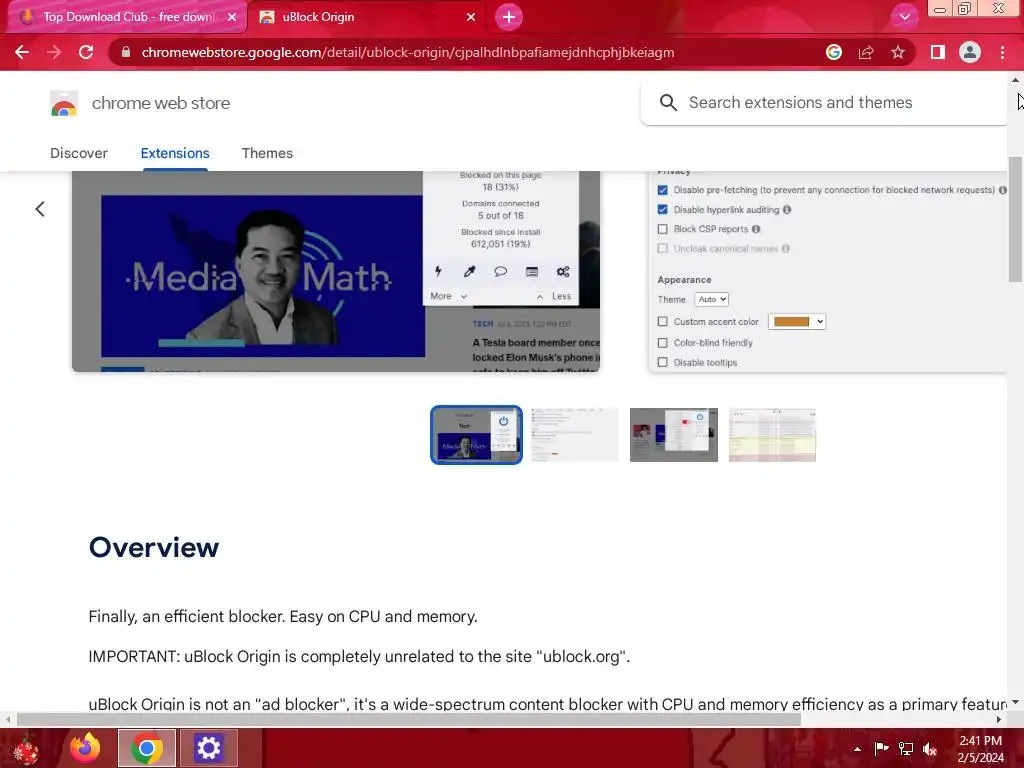Click the Action Center flag icon
The image size is (1024, 768).
pyautogui.click(x=881, y=749)
